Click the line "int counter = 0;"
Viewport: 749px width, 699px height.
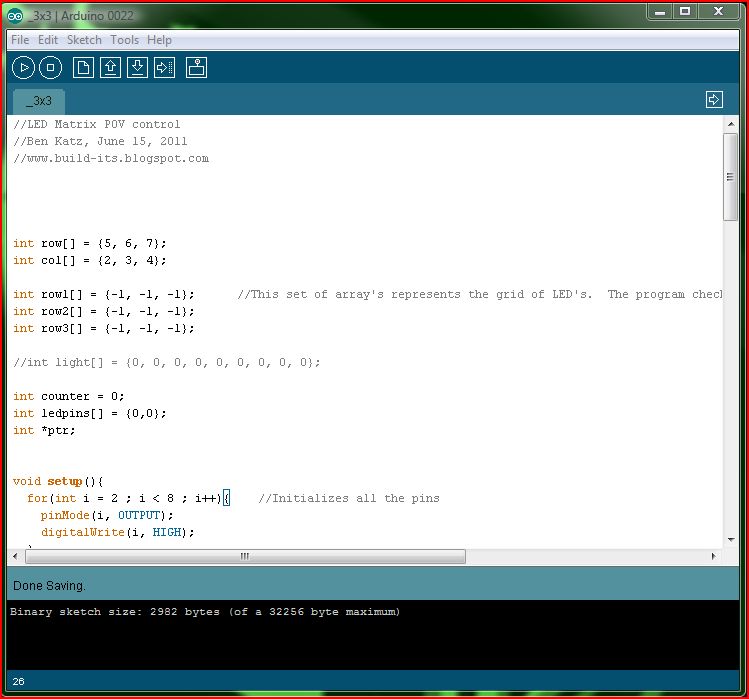tap(69, 396)
